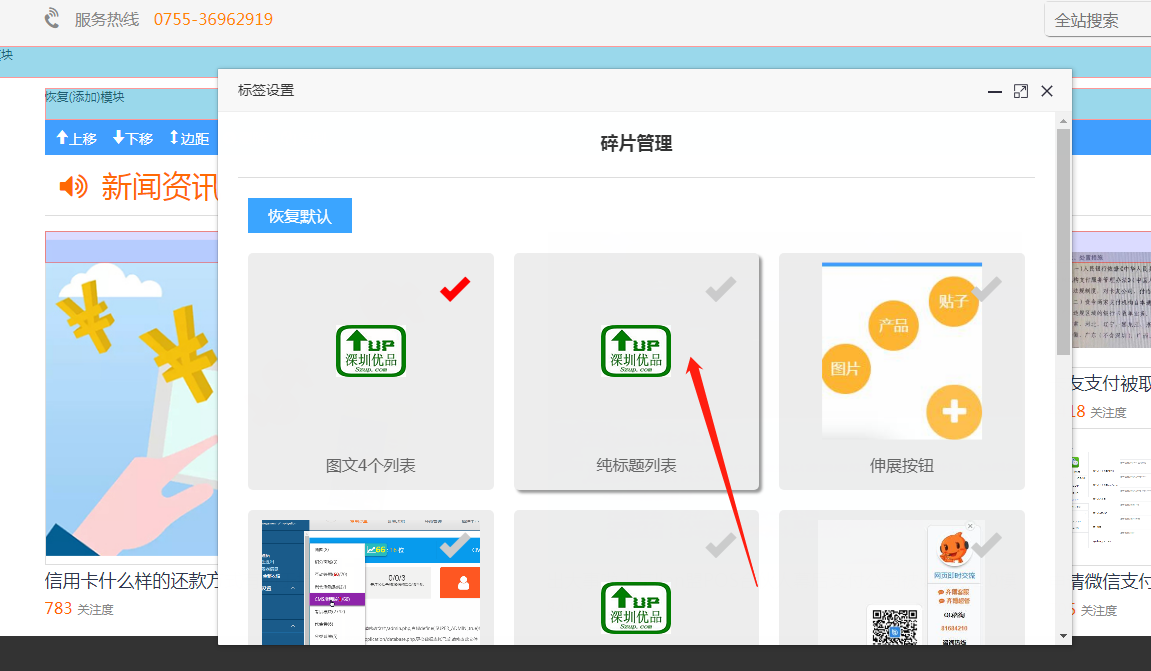Click the 上移 move-up arrow icon
Image resolution: width=1151 pixels, height=671 pixels.
click(x=62, y=138)
